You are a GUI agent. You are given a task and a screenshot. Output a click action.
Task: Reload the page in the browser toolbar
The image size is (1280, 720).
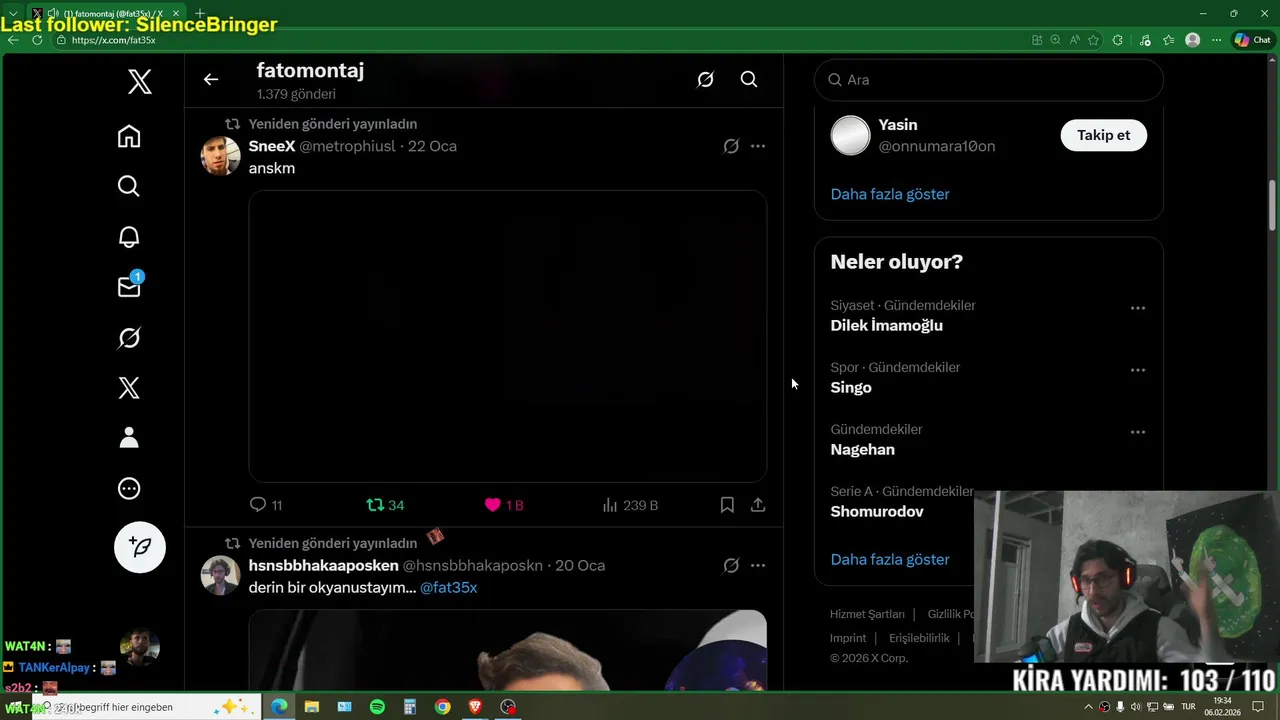tap(37, 40)
